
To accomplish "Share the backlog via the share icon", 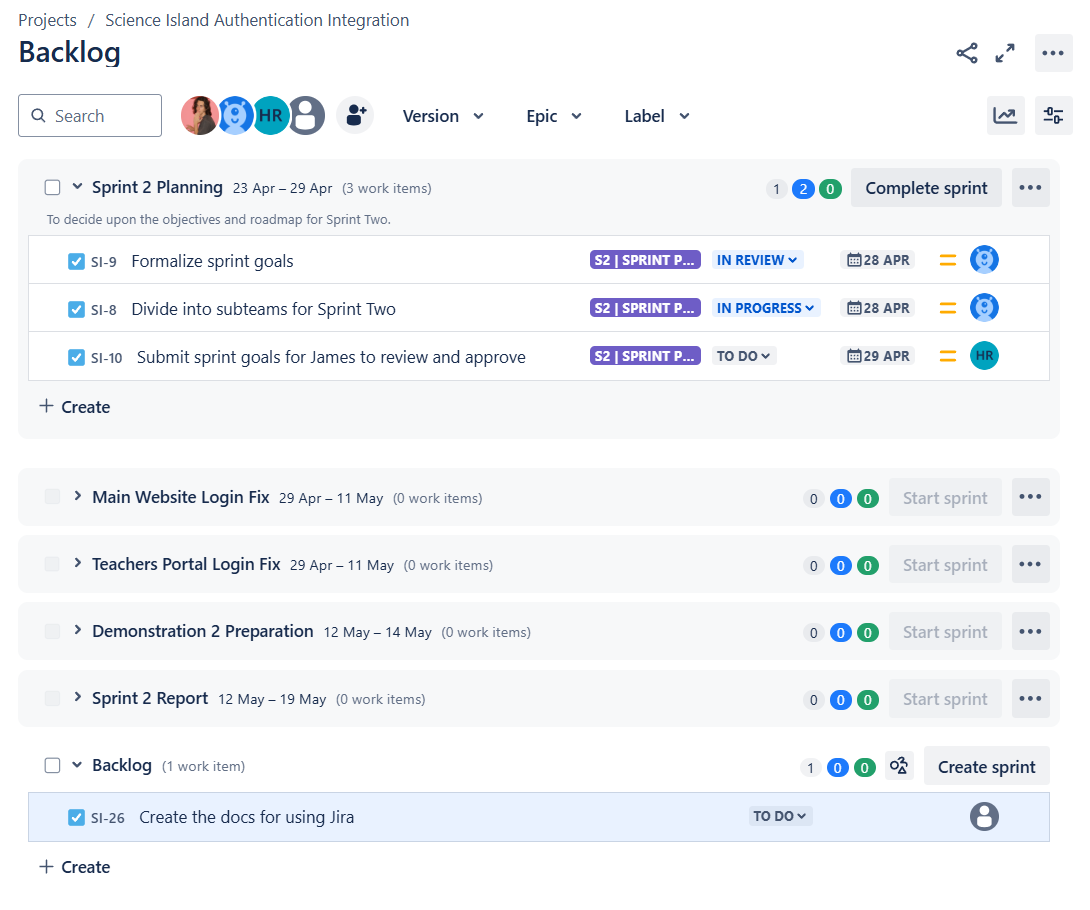I will click(x=966, y=52).
